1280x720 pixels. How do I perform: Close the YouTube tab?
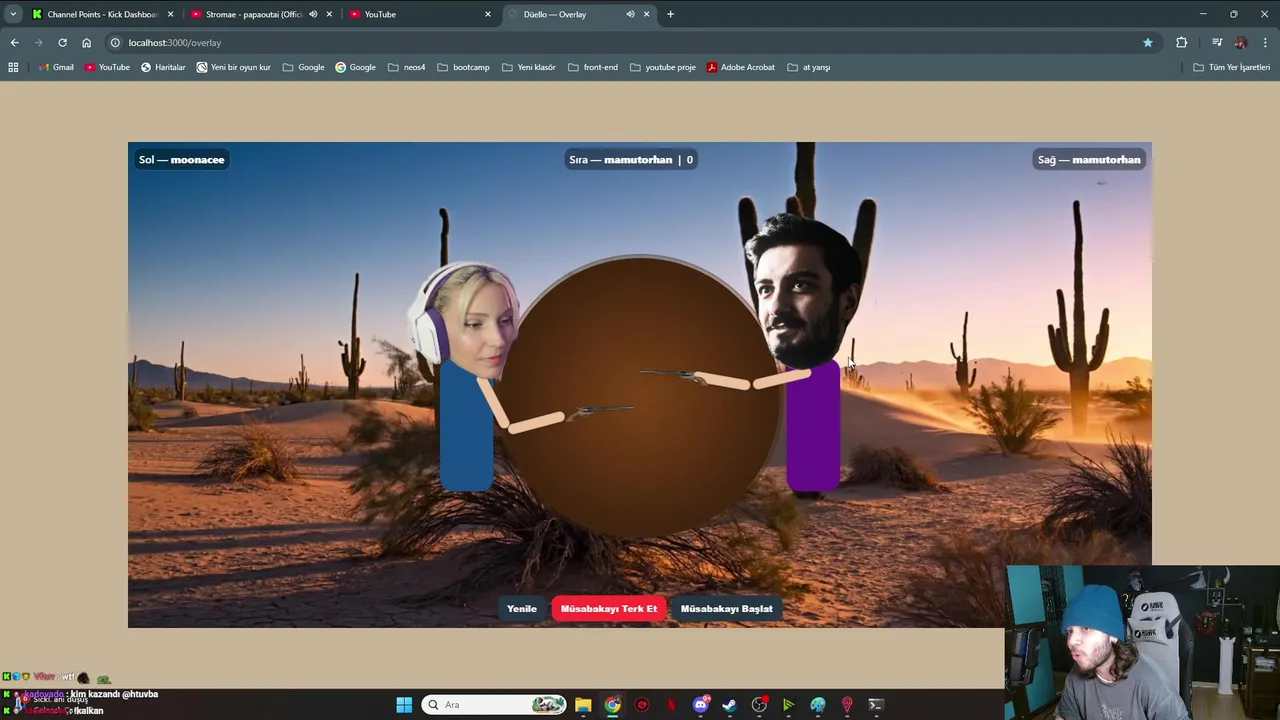pyautogui.click(x=488, y=14)
